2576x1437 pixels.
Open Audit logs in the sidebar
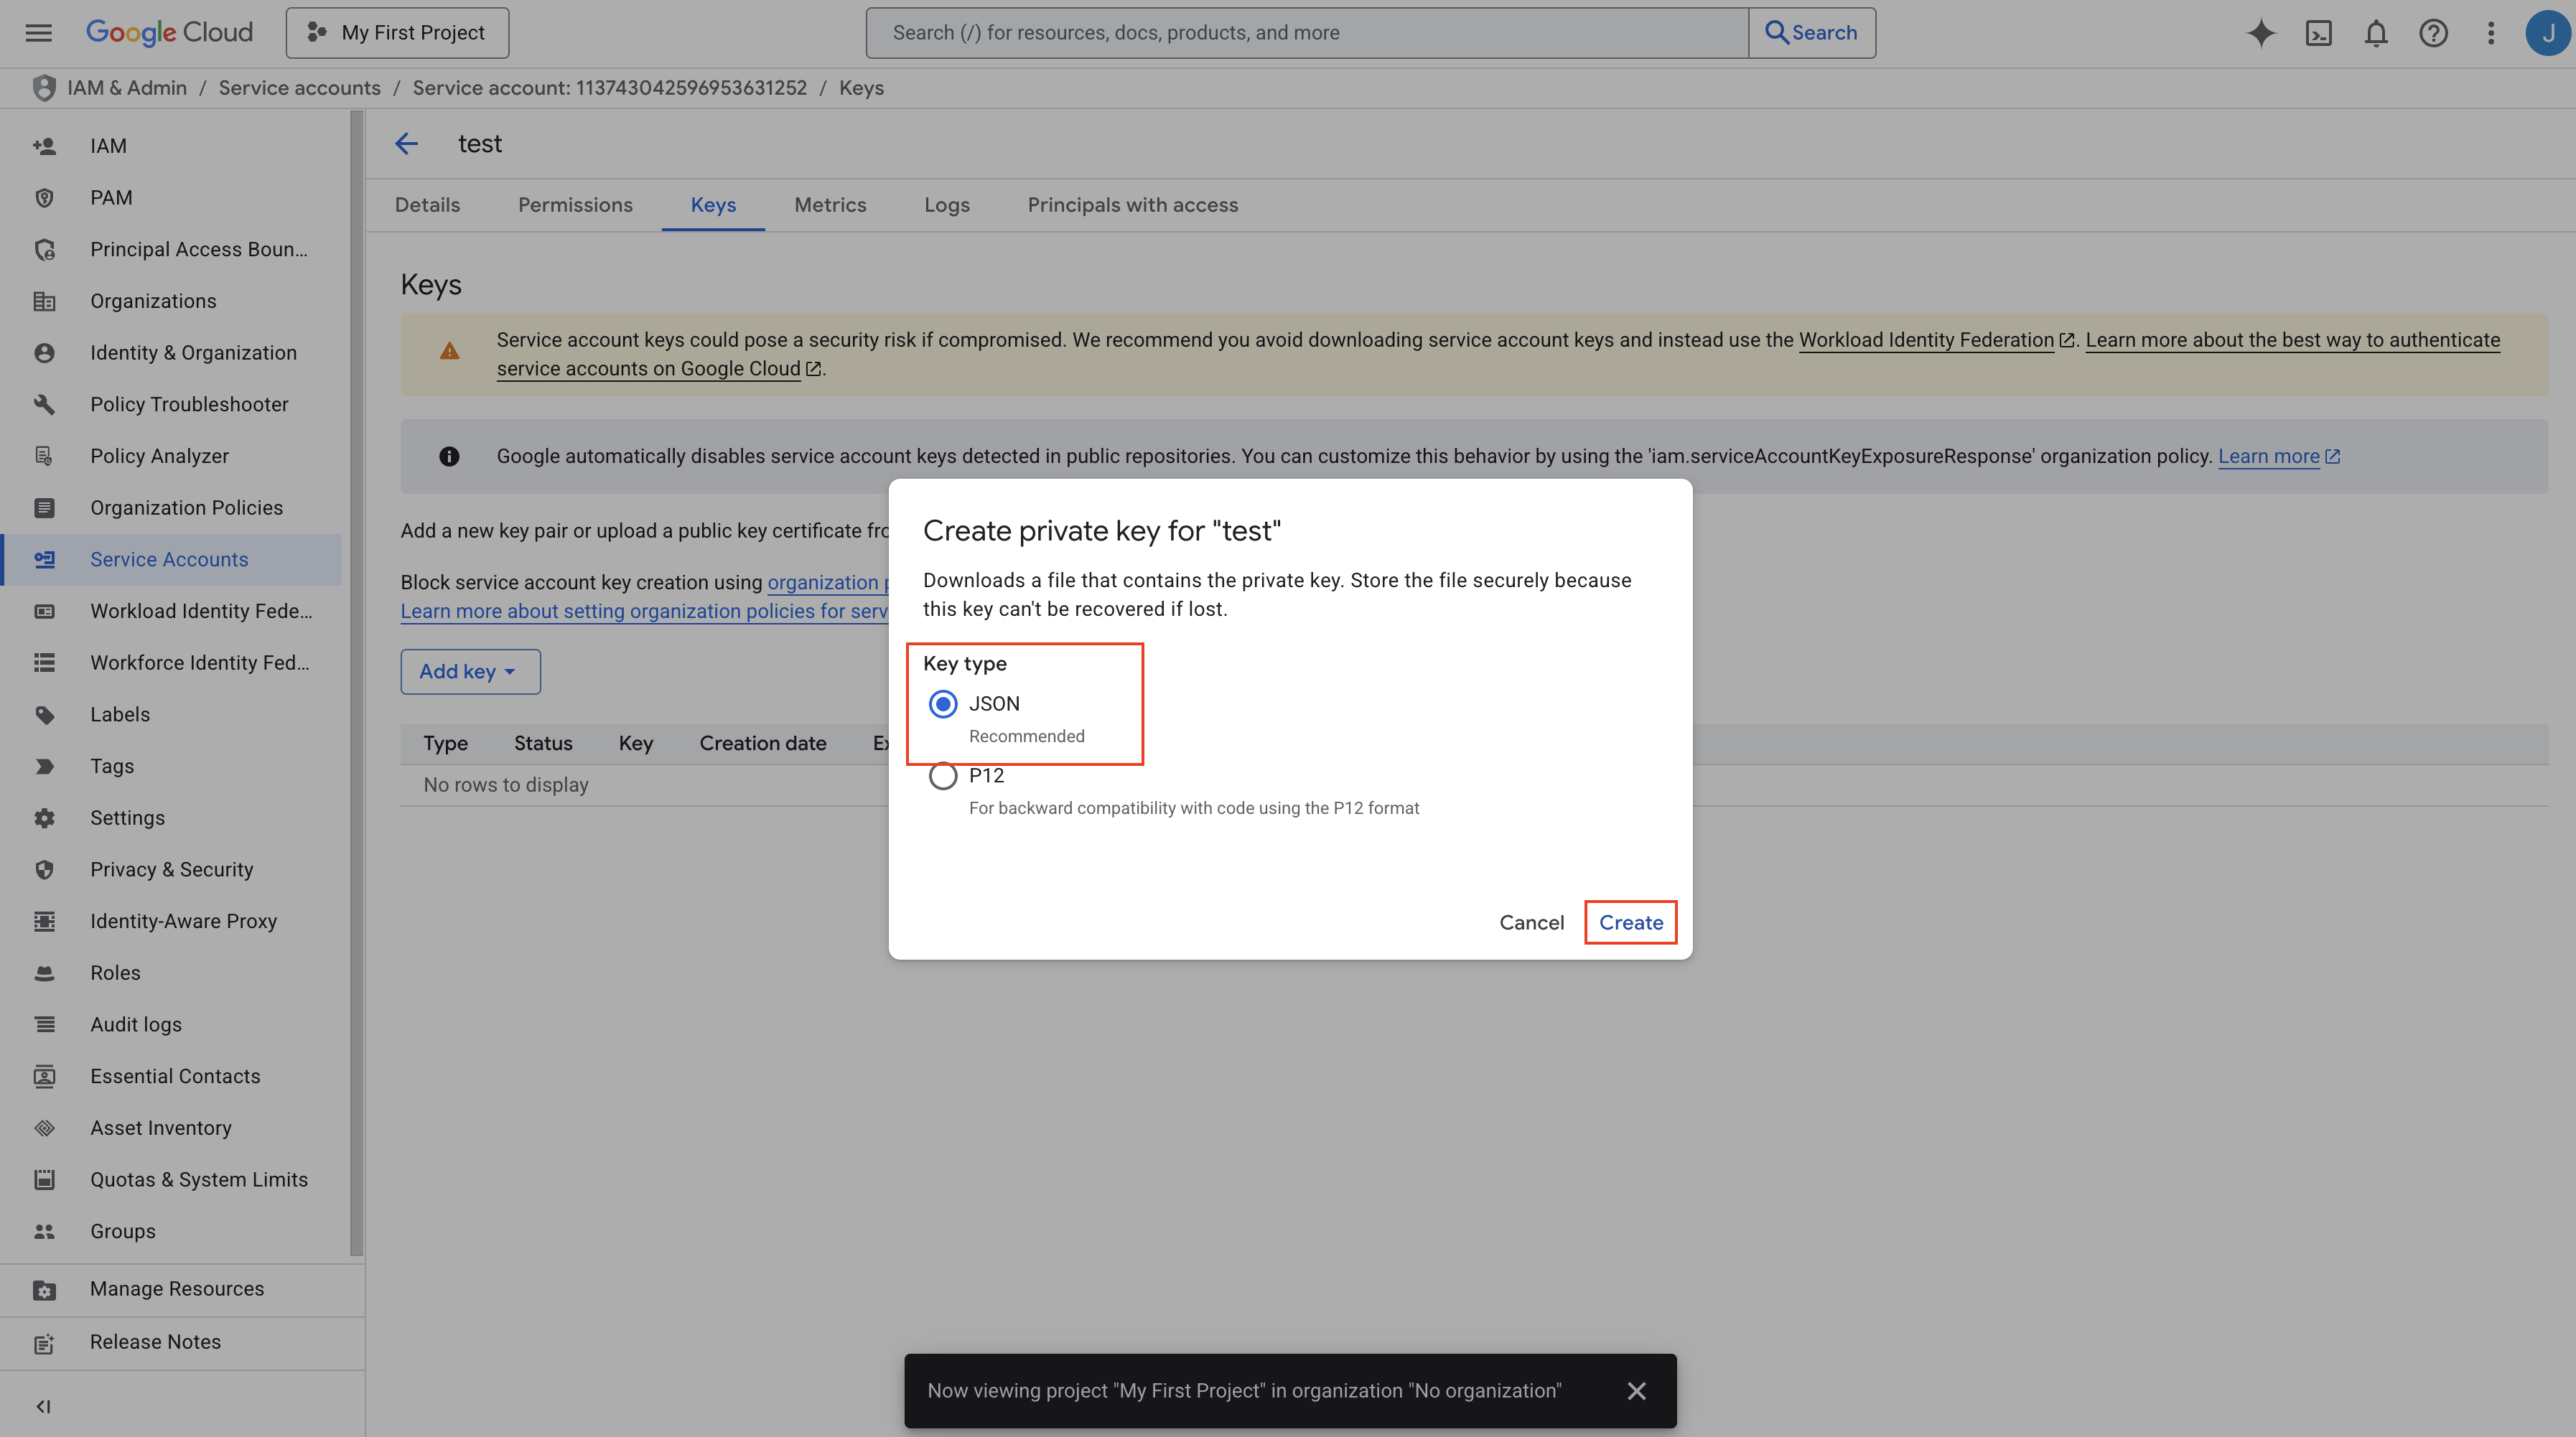[172, 1025]
